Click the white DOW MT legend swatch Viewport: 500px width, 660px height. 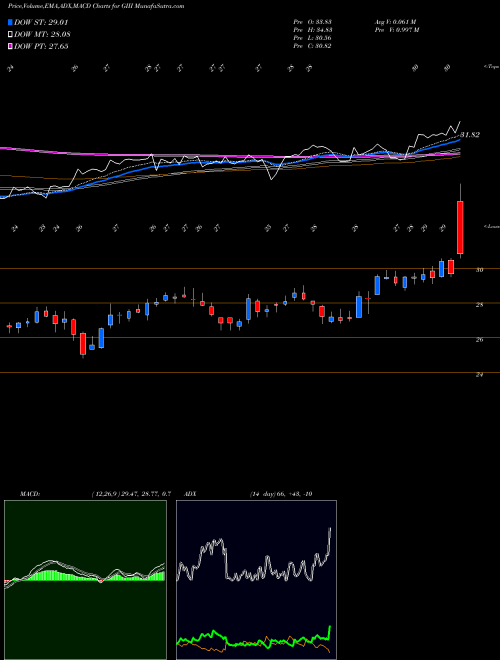click(x=10, y=34)
